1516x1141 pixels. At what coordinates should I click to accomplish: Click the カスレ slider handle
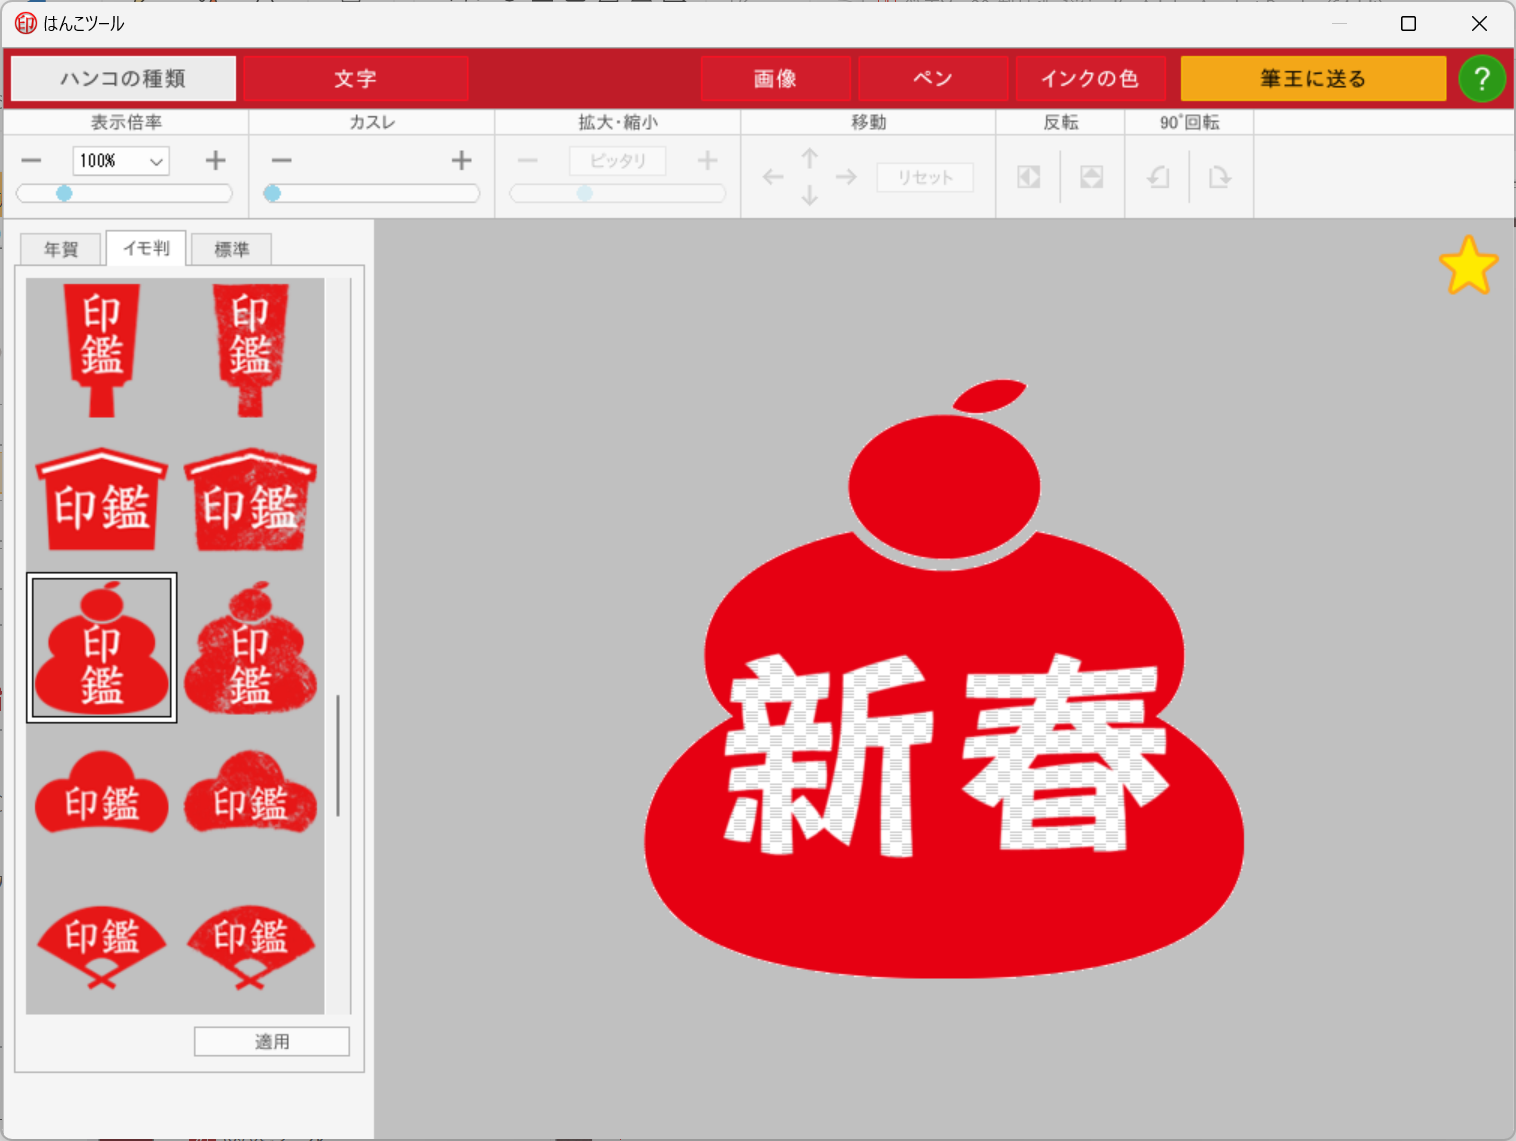(272, 193)
